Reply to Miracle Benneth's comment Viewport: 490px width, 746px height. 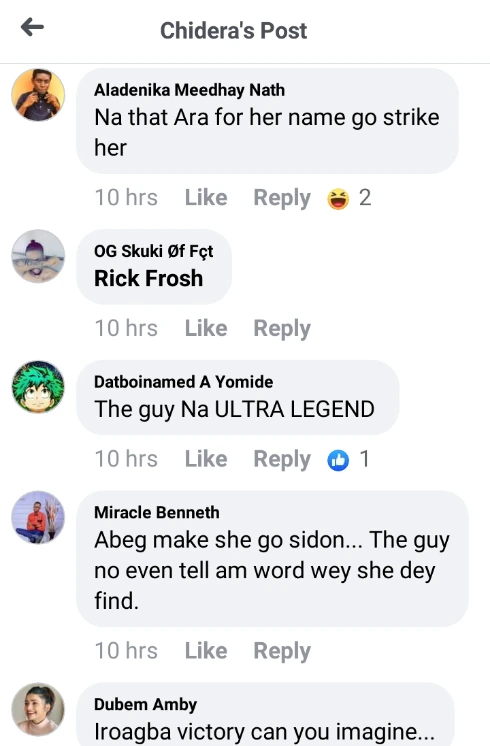282,651
